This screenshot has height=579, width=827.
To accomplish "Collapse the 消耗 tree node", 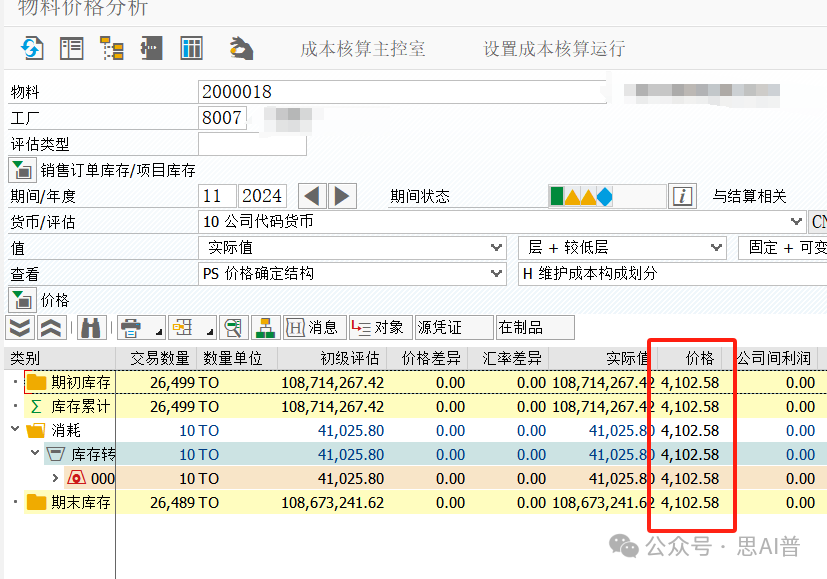I will [x=15, y=430].
